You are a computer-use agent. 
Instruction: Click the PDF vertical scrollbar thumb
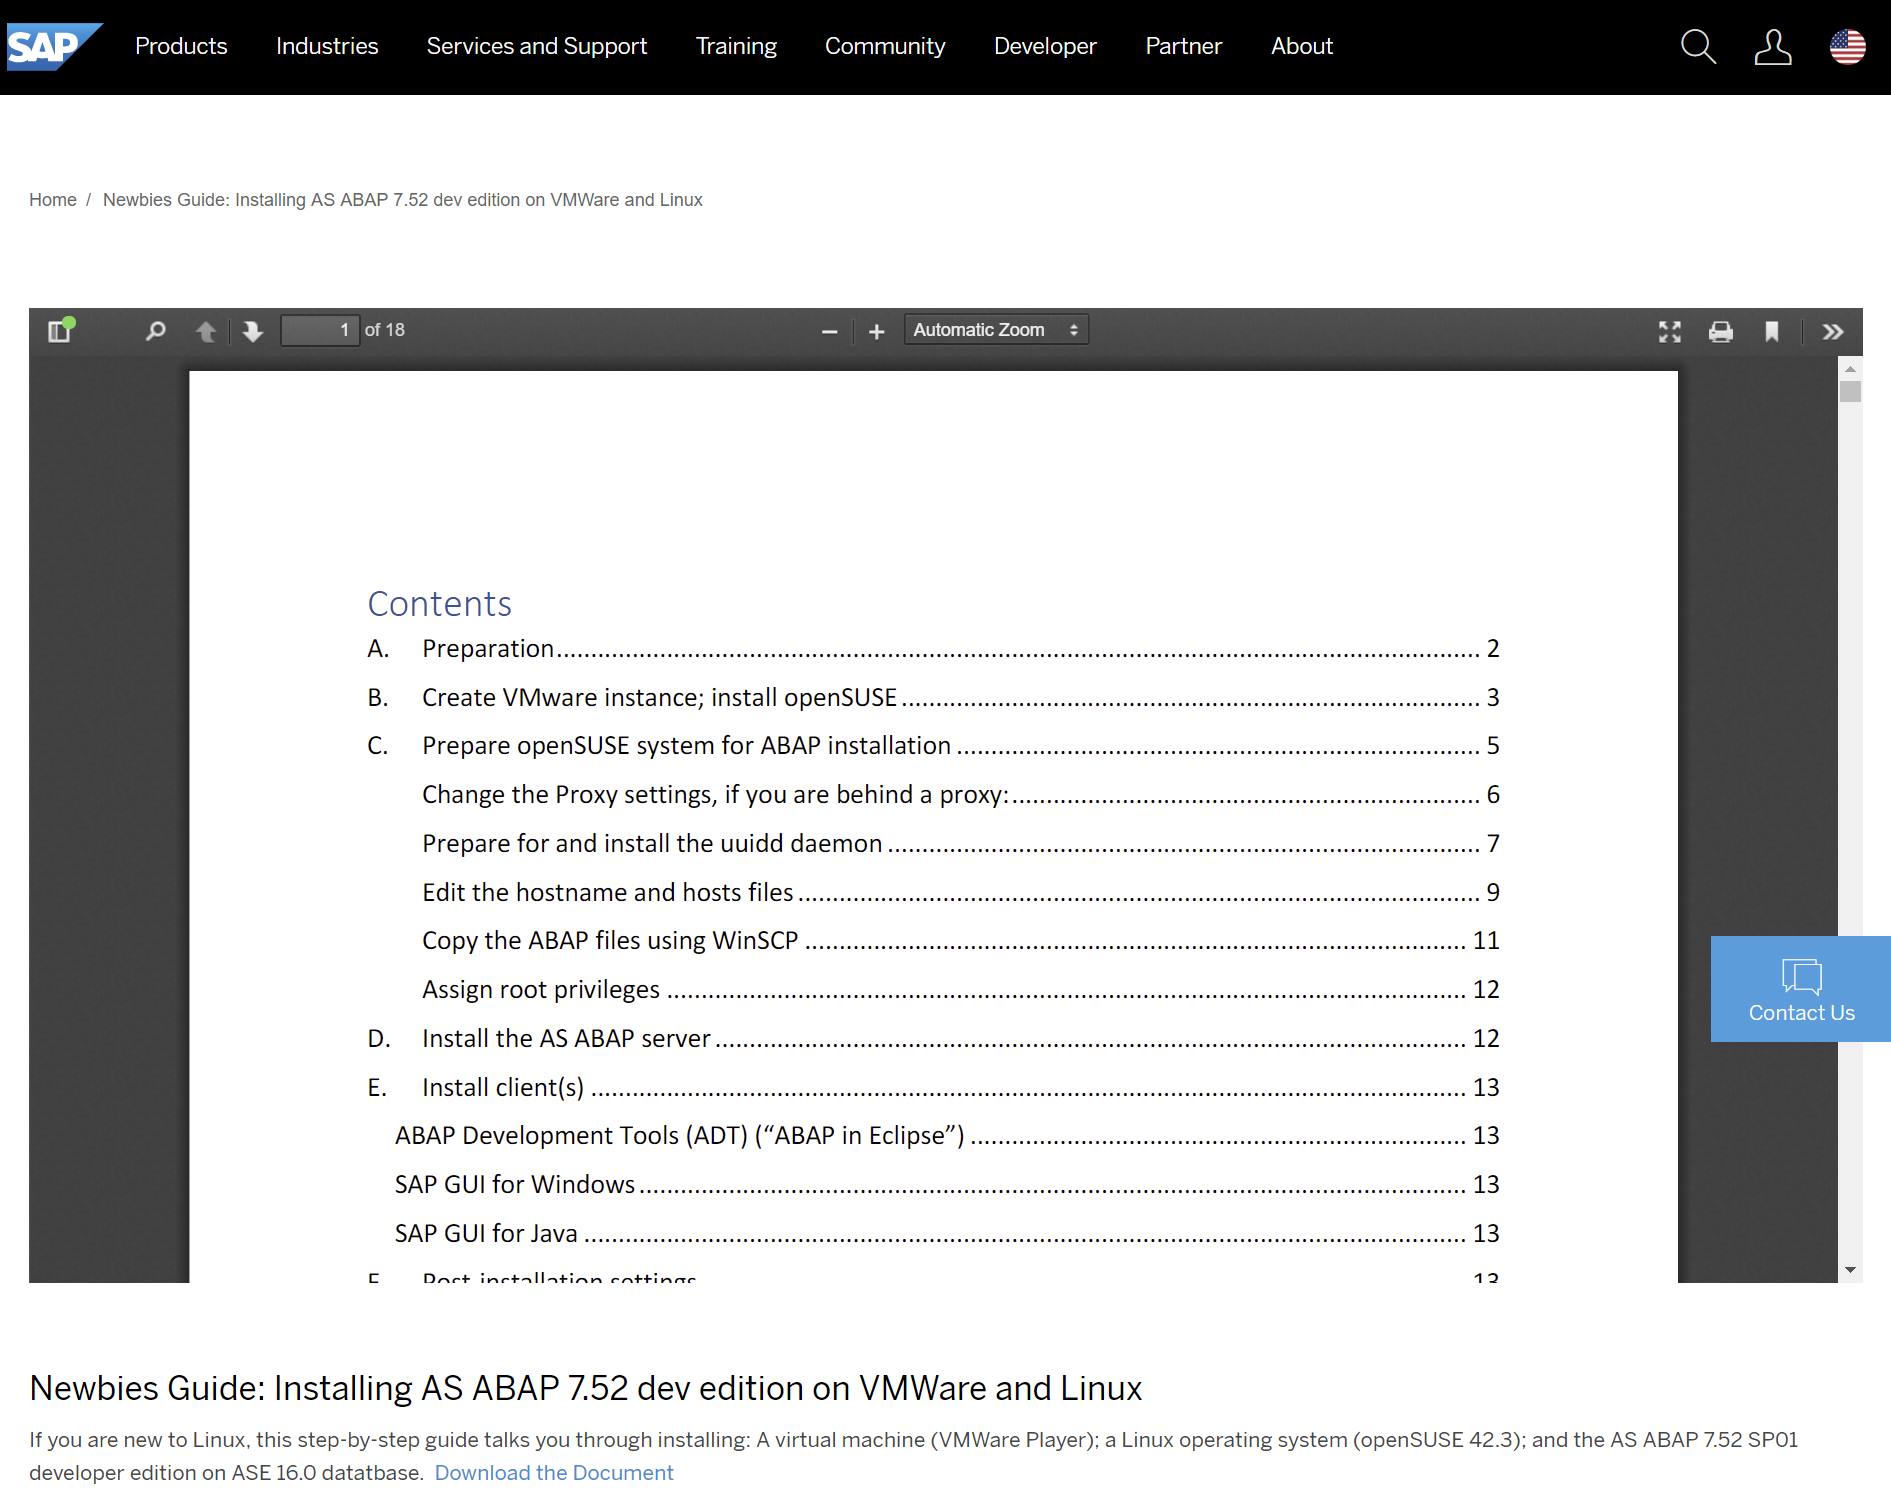coord(1850,391)
